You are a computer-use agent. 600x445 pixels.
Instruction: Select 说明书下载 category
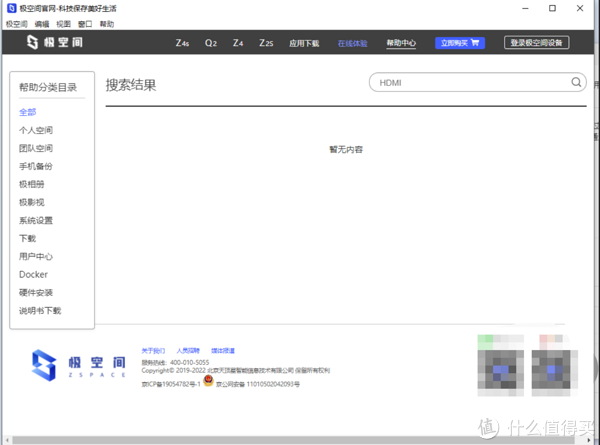[40, 310]
